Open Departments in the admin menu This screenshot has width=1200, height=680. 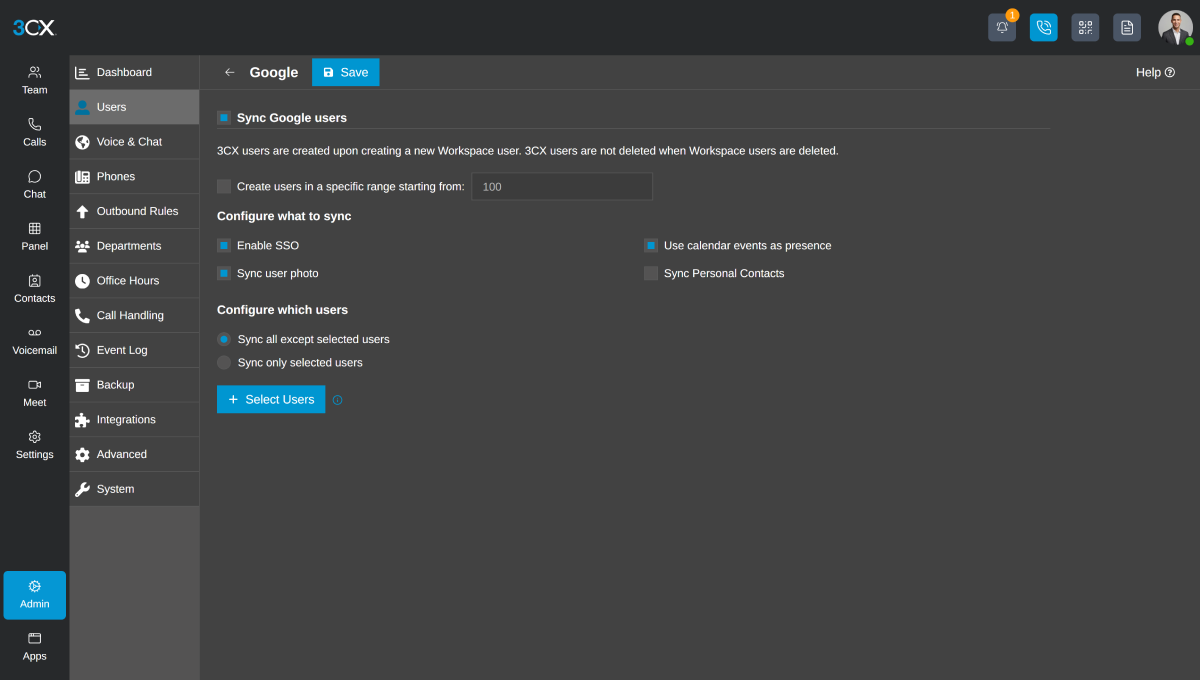coord(135,246)
